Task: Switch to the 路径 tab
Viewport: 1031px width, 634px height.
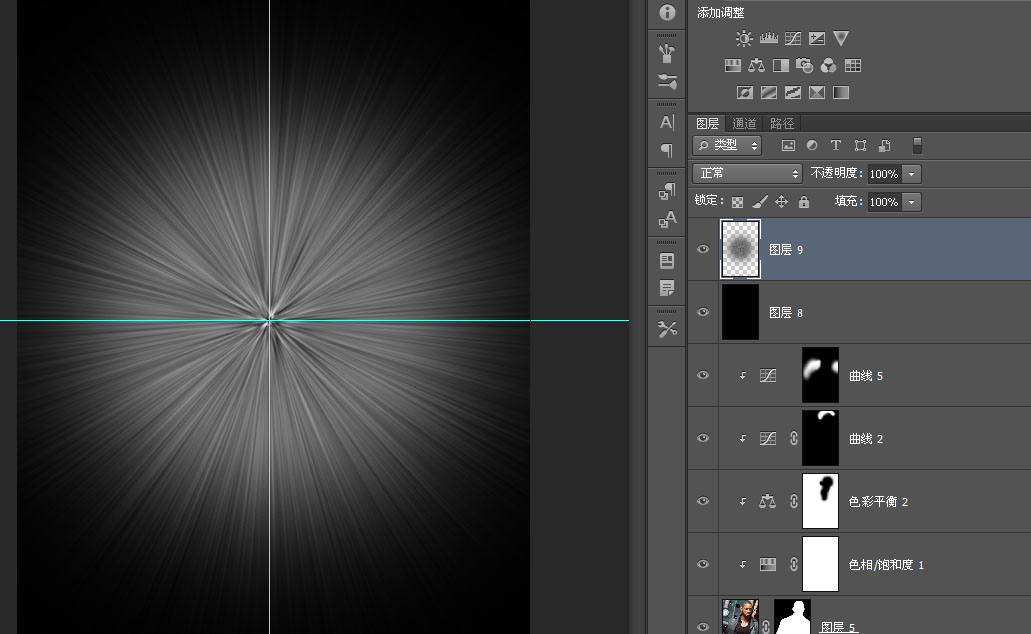Action: click(782, 124)
